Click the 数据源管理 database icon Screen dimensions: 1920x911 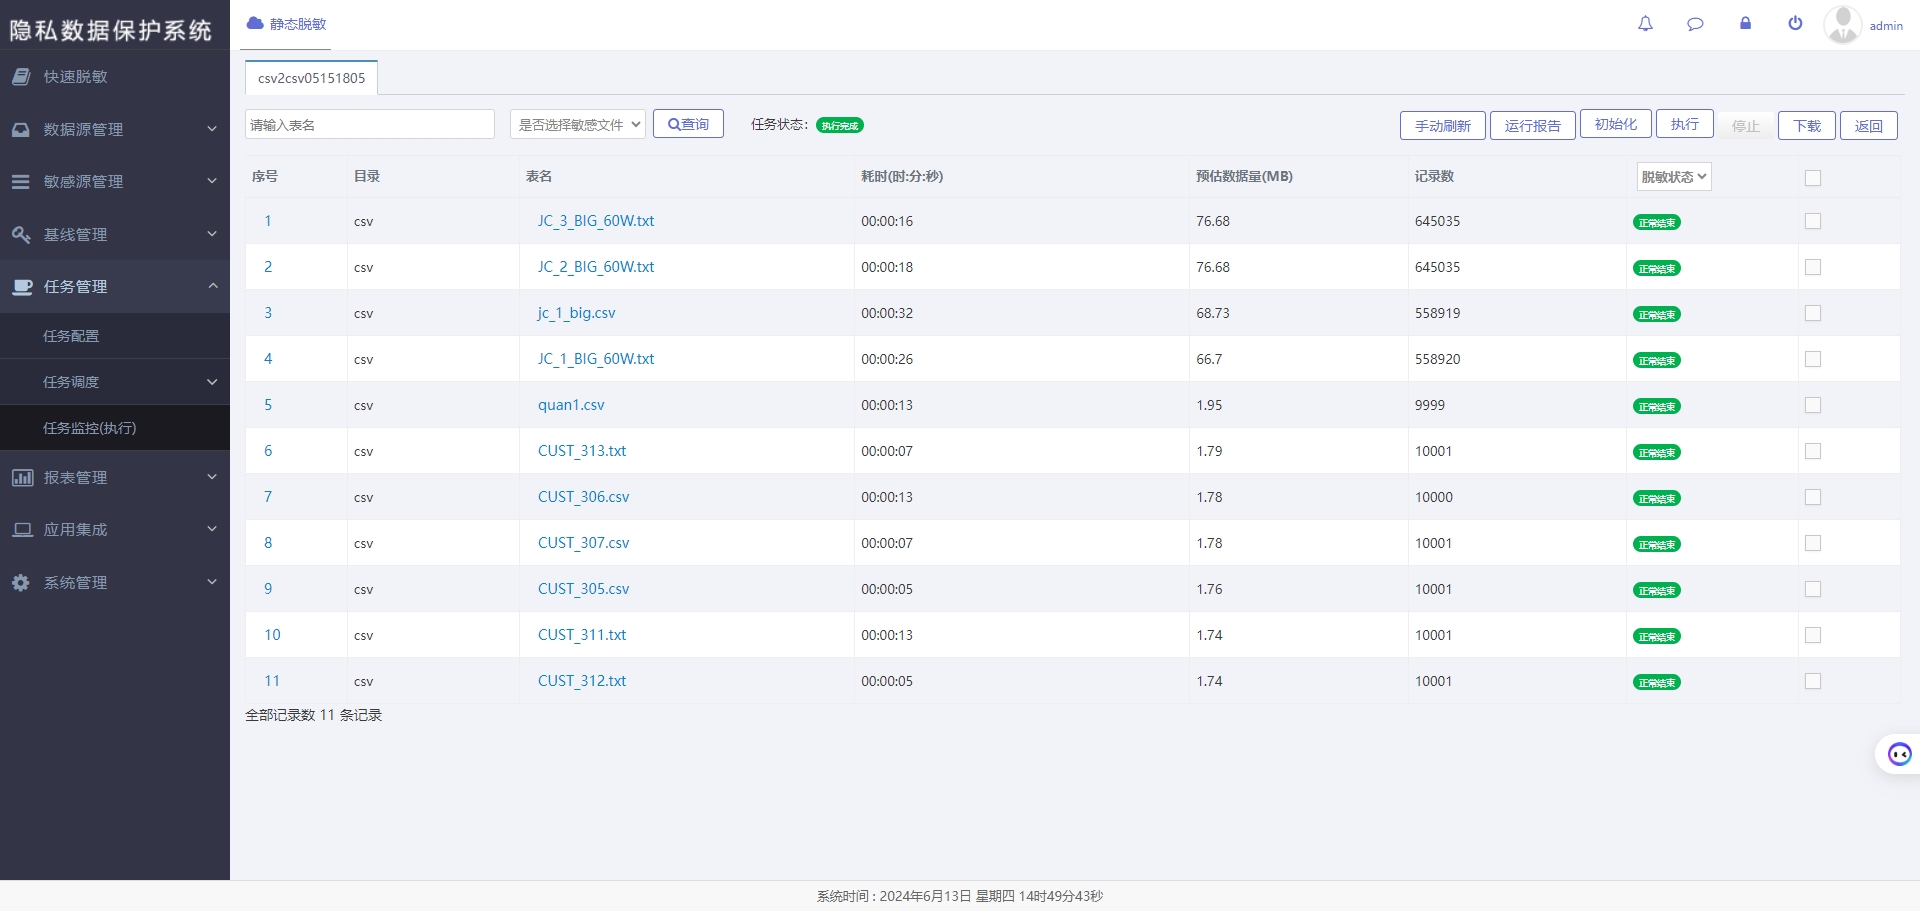(x=21, y=129)
